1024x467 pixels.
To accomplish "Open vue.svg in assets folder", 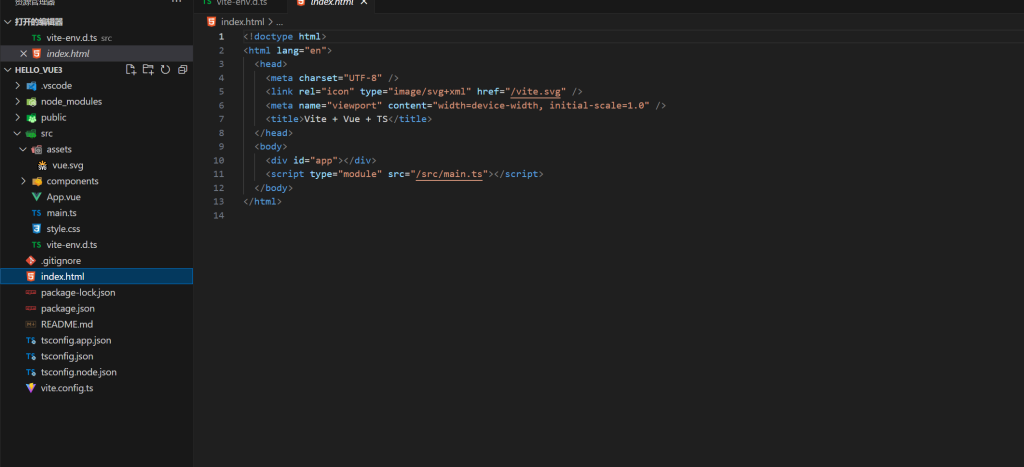I will click(x=67, y=165).
